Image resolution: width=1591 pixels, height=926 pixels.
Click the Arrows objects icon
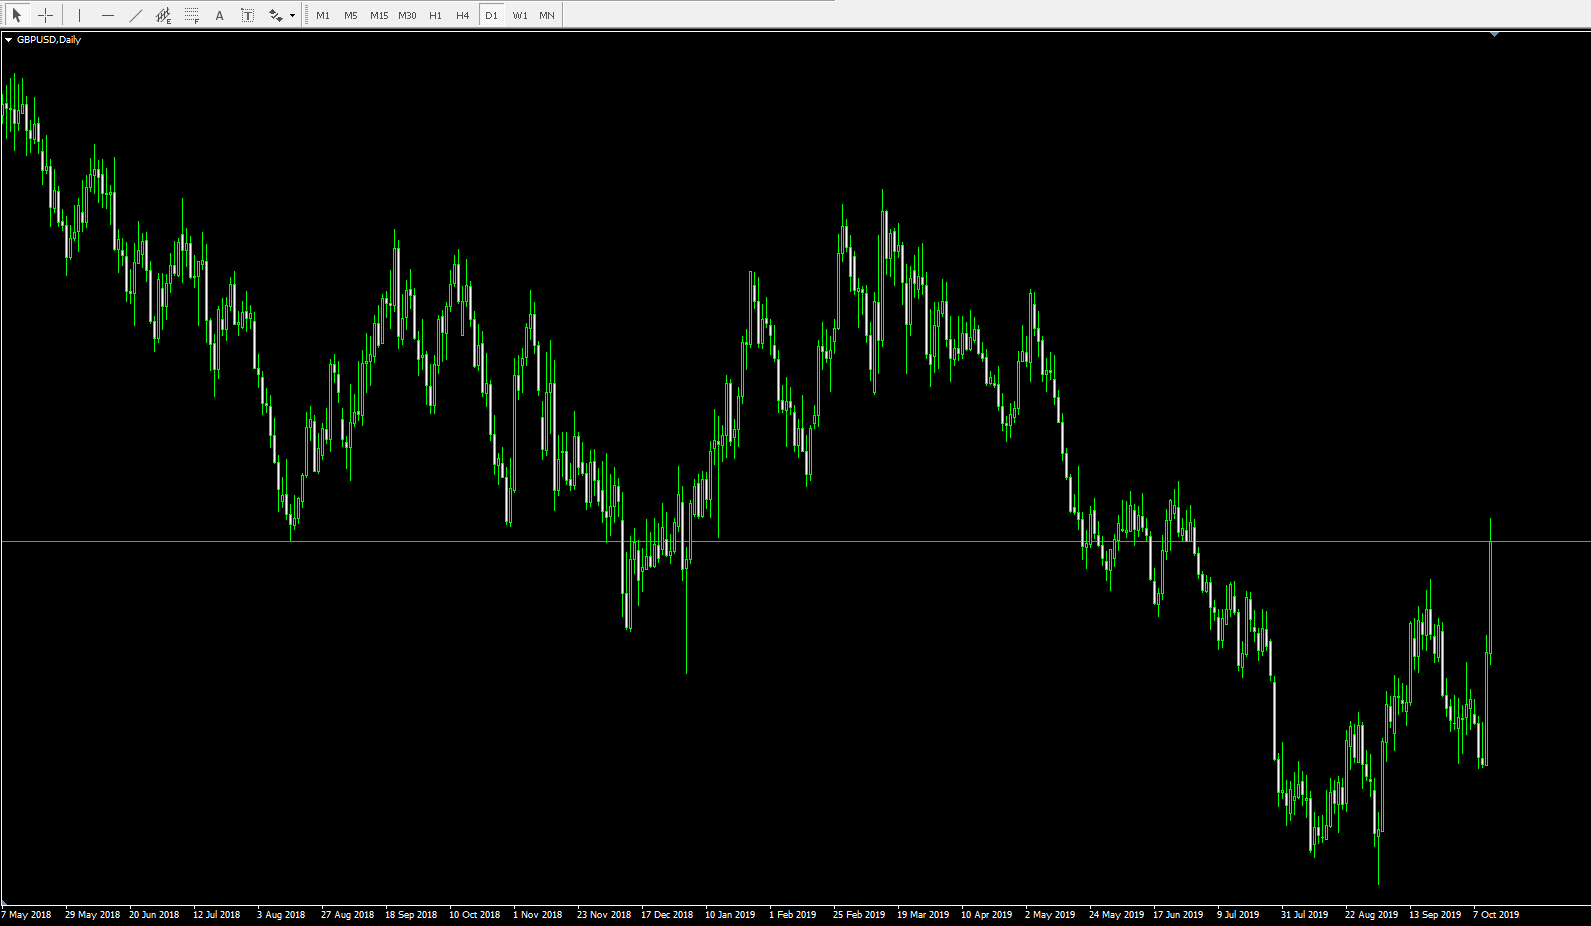pyautogui.click(x=275, y=15)
